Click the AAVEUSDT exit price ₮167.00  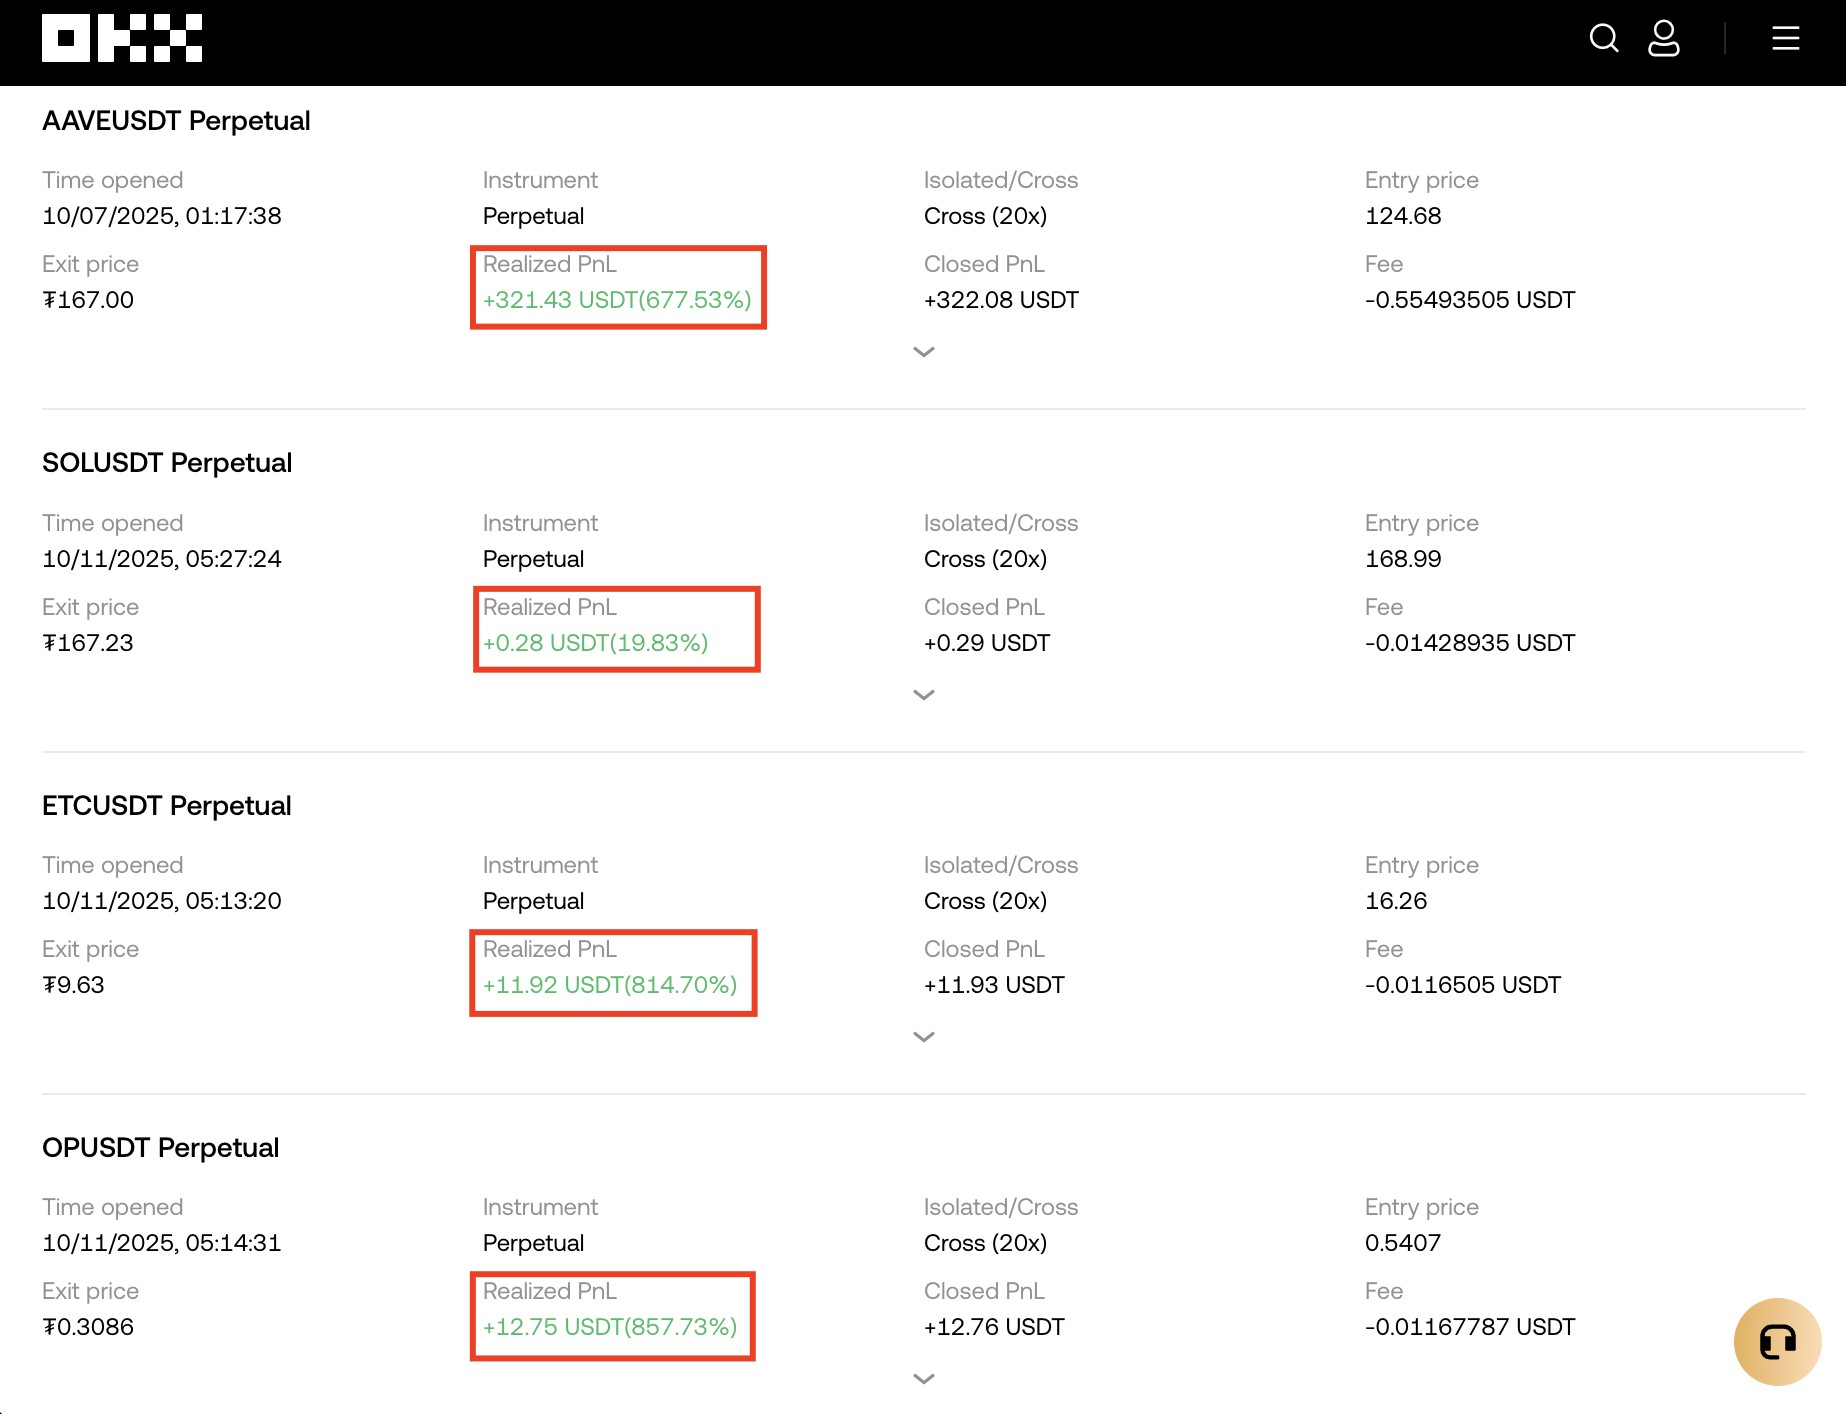click(x=88, y=300)
